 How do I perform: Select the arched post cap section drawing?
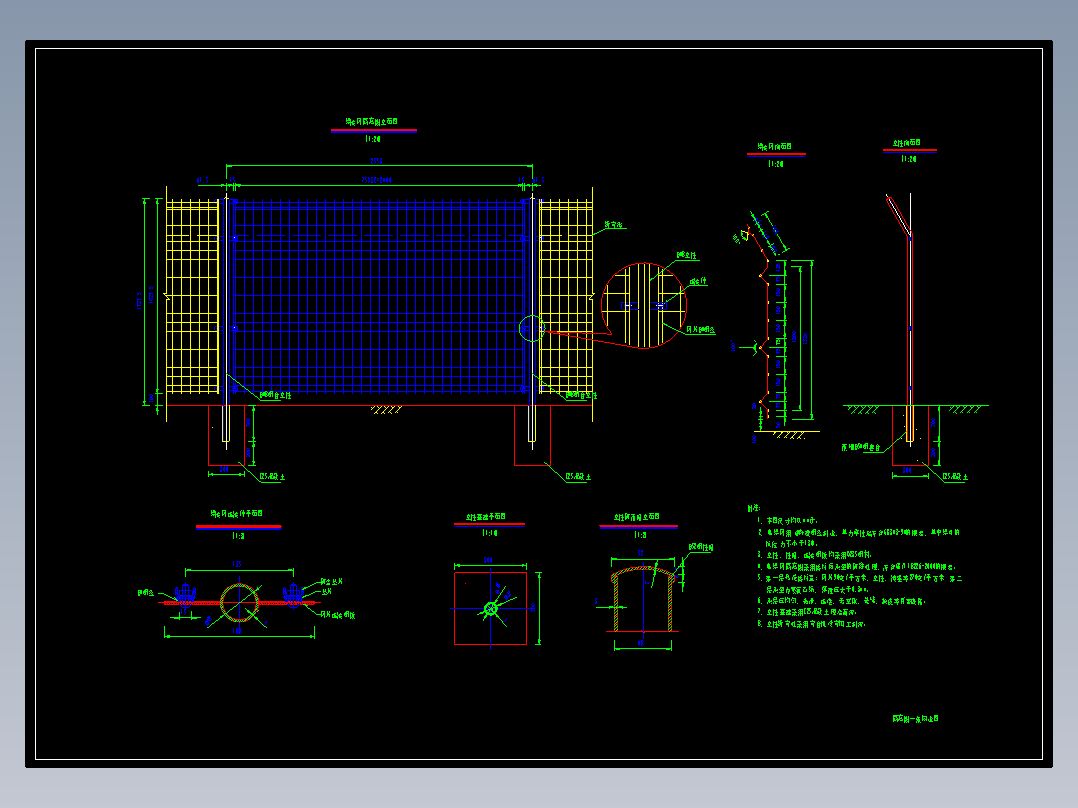[643, 599]
